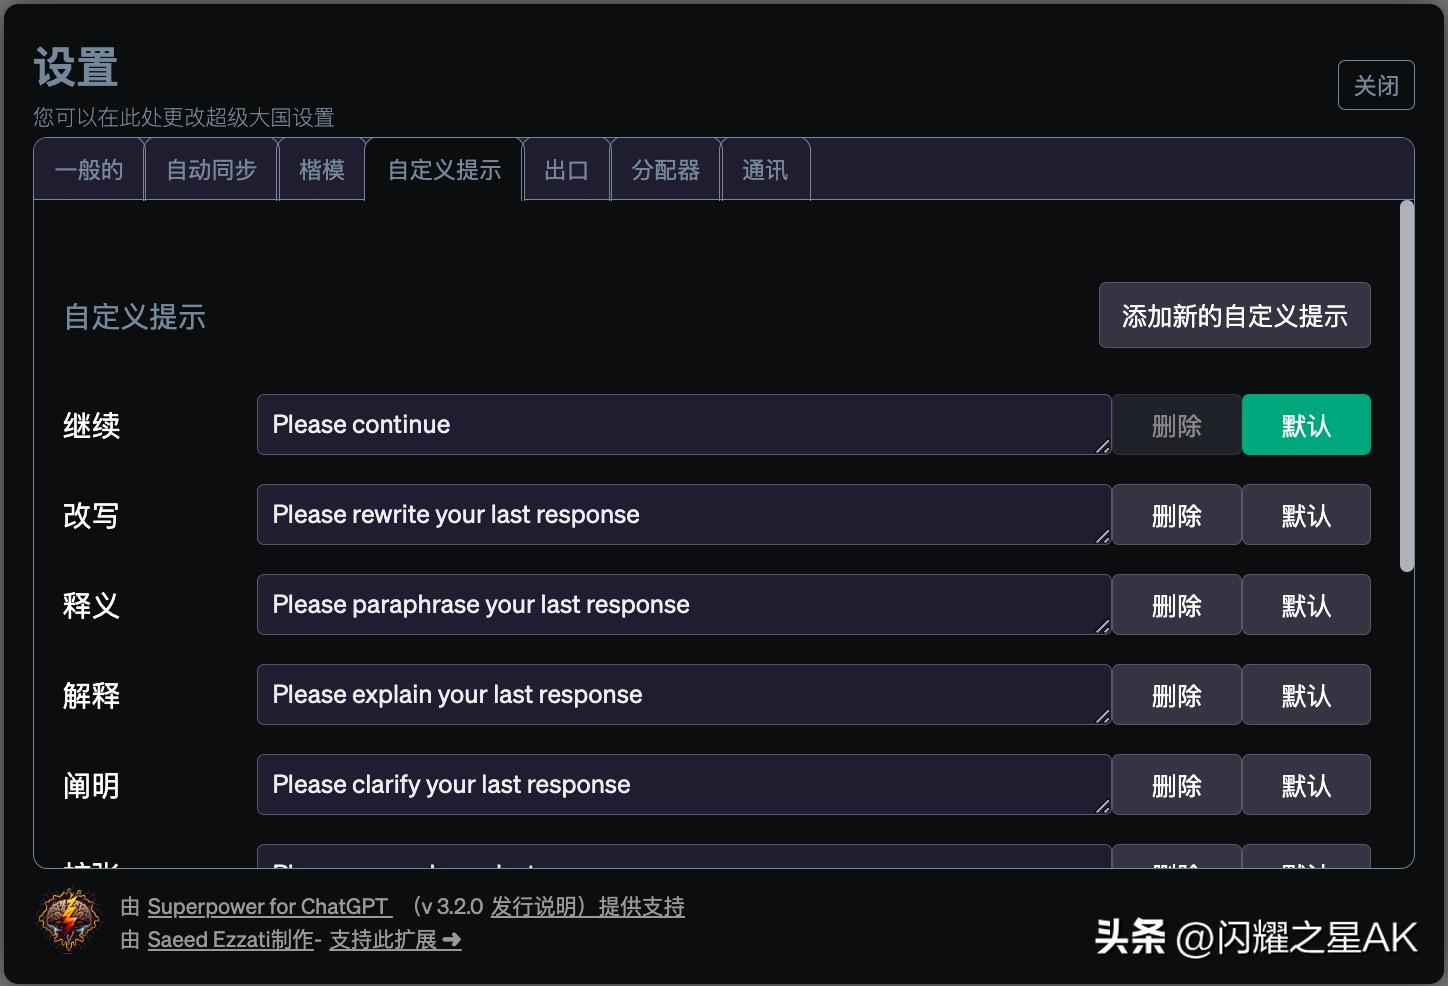Open the 分配器 tab
This screenshot has width=1448, height=986.
coord(665,169)
